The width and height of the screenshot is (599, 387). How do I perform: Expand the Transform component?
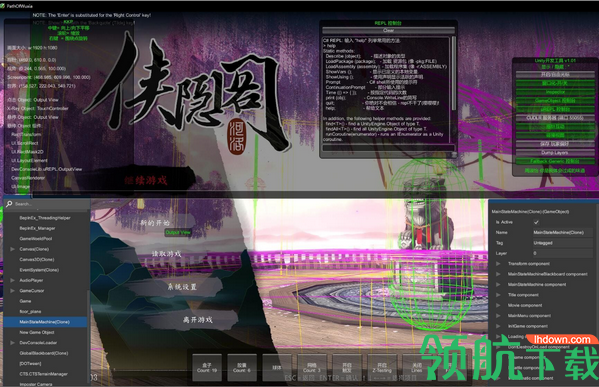pyautogui.click(x=498, y=264)
